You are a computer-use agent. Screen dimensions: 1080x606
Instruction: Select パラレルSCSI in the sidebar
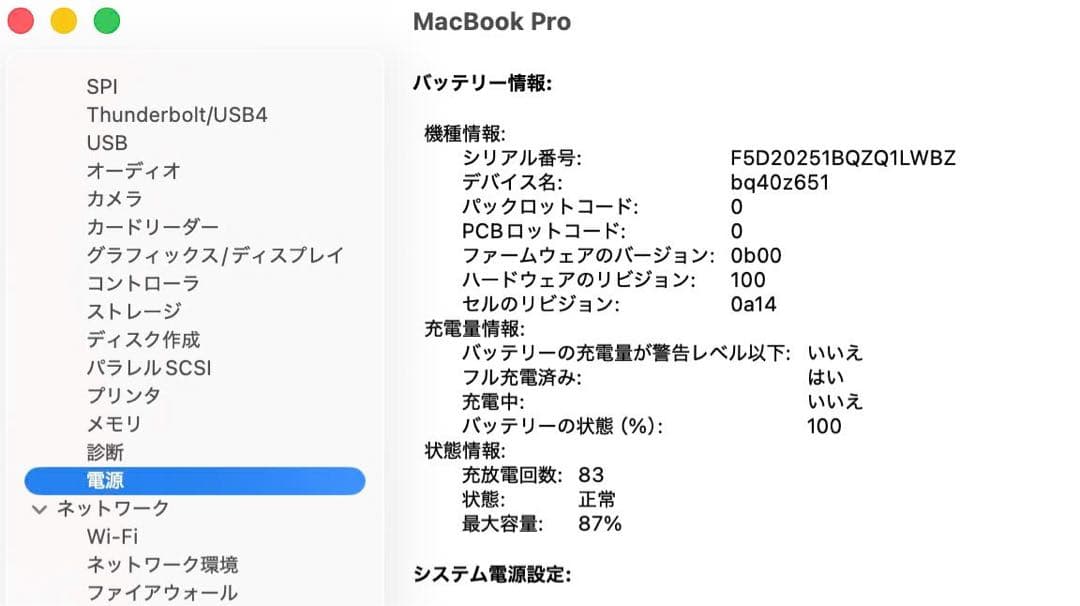(147, 368)
